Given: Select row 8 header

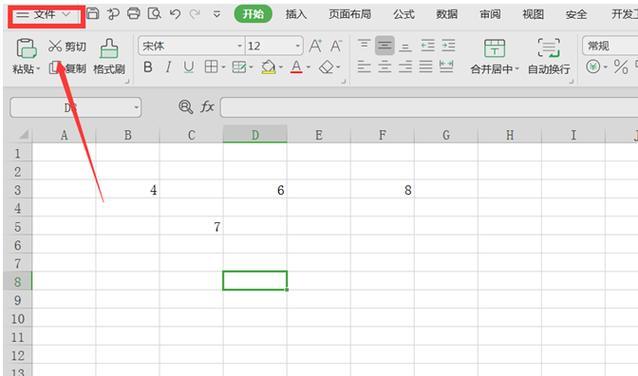Looking at the screenshot, I should [18, 281].
